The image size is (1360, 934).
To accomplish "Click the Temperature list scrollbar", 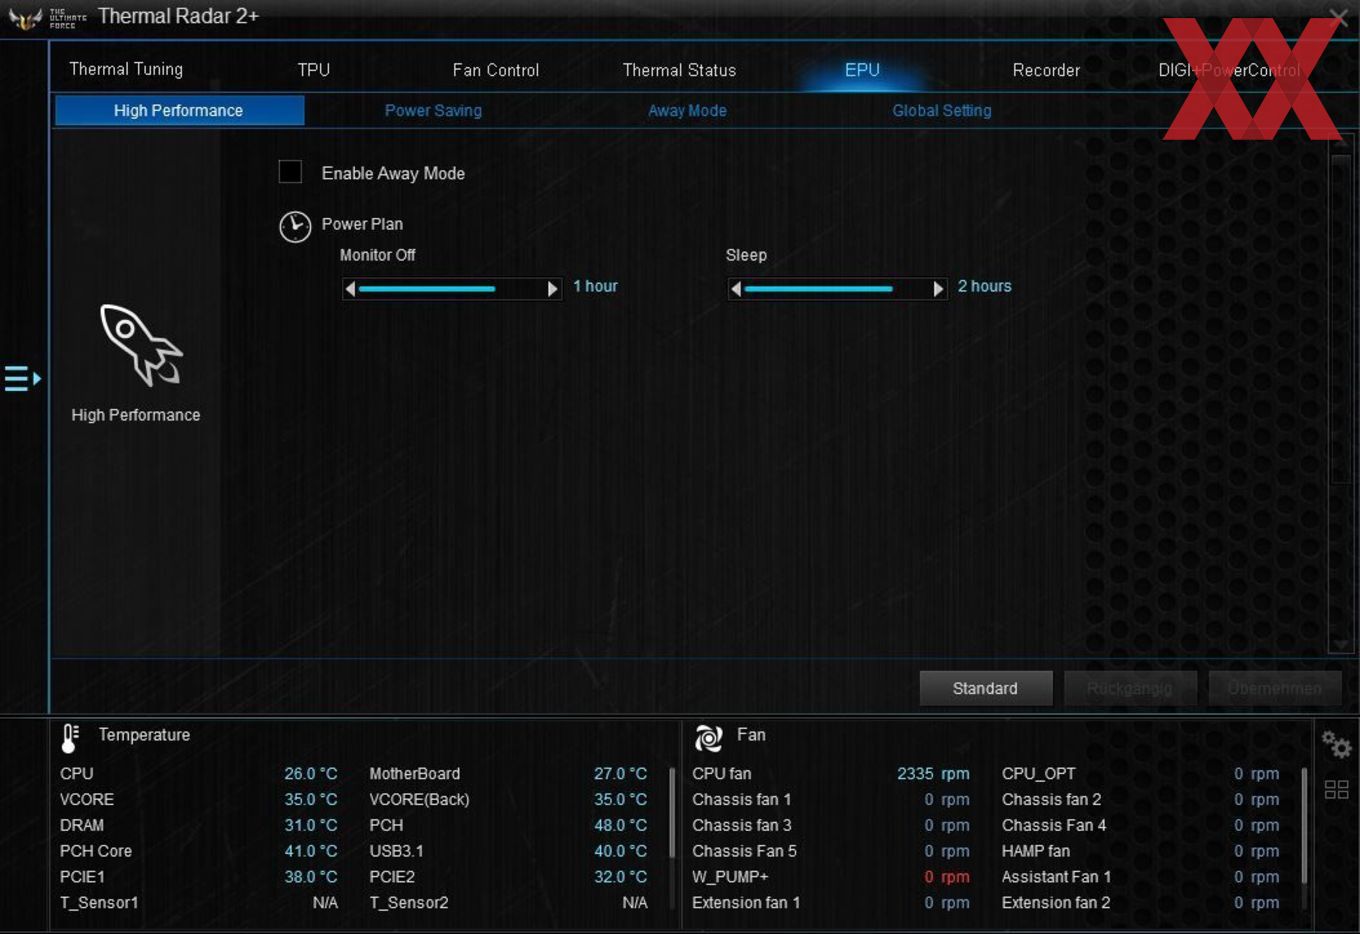I will 672,812.
